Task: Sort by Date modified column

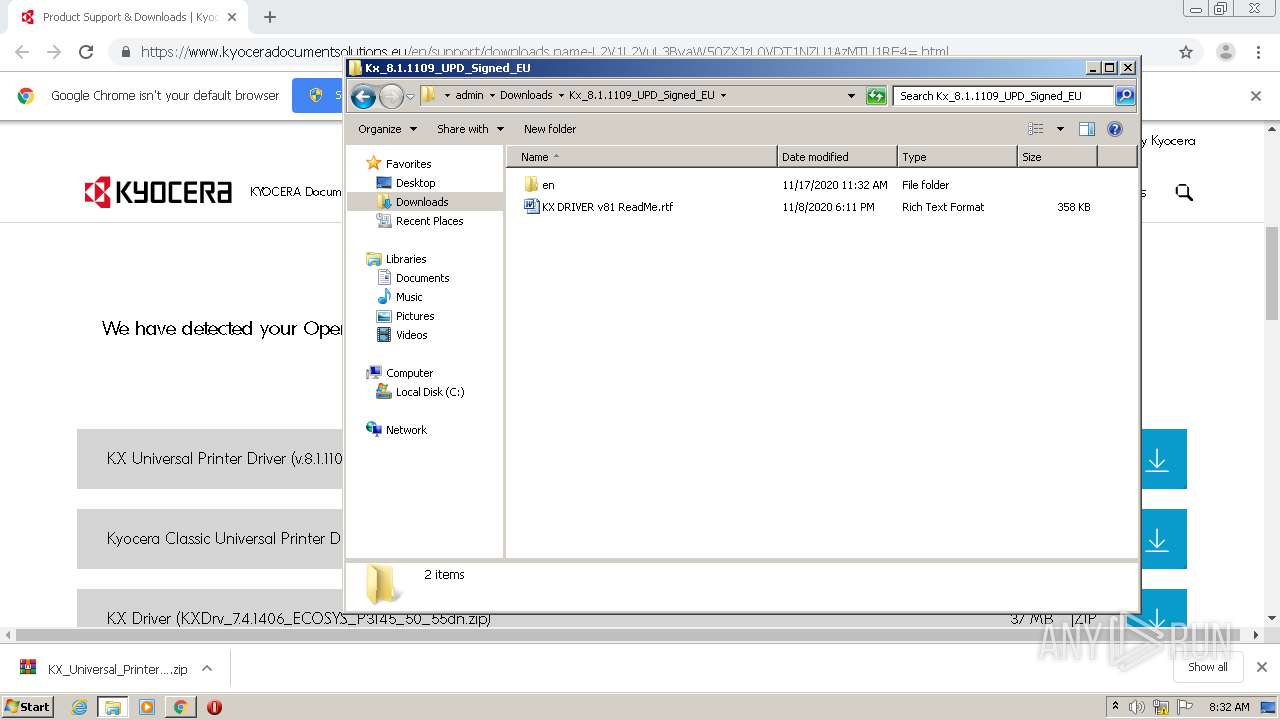Action: tap(837, 157)
